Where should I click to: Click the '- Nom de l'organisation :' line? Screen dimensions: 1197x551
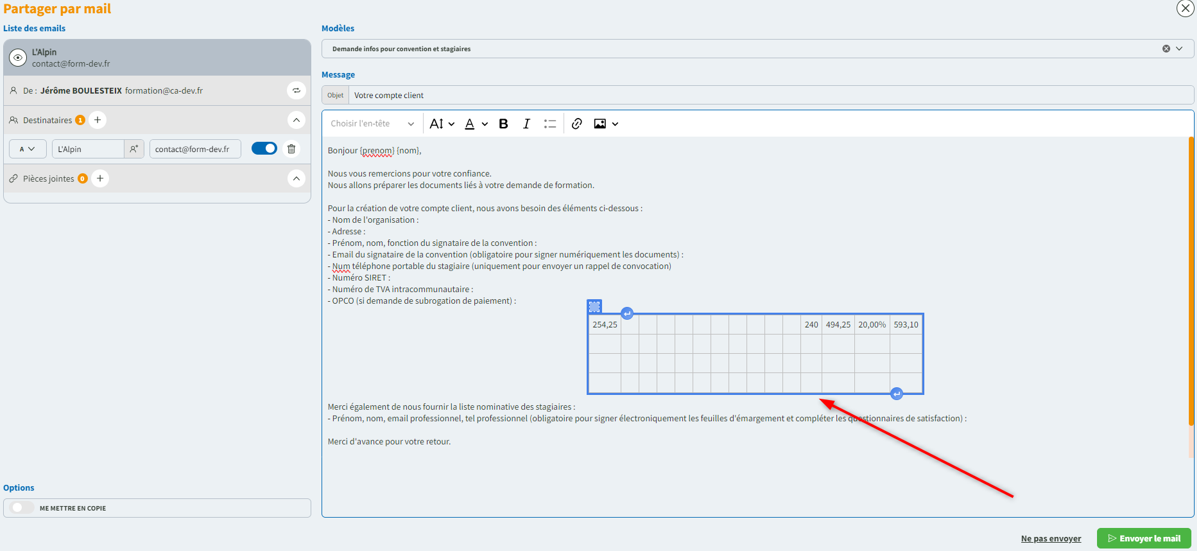tap(373, 220)
